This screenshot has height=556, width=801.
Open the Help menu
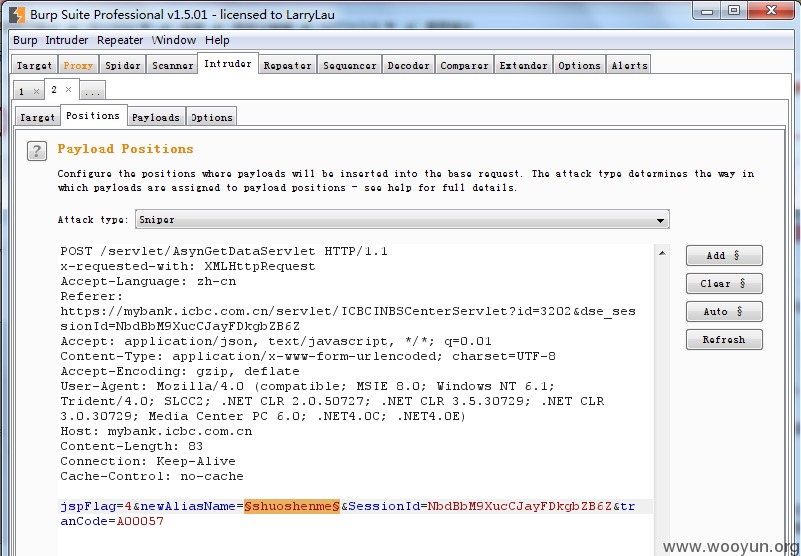[x=217, y=40]
